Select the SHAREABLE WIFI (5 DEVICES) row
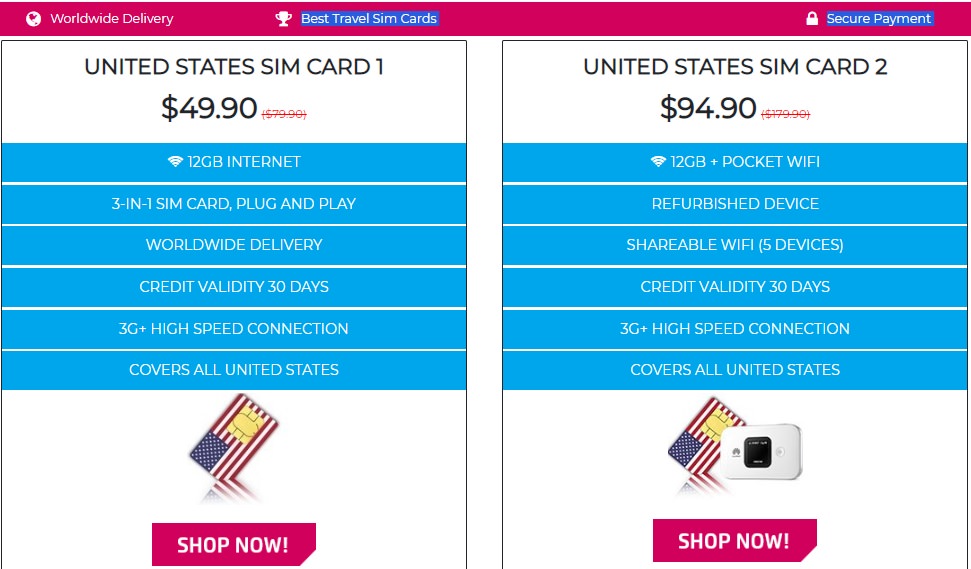 735,245
